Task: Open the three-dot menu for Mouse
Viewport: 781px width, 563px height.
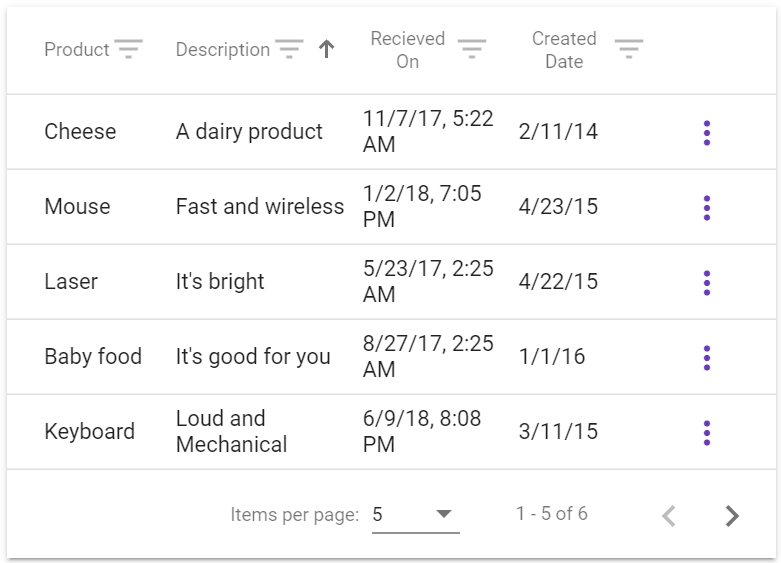Action: click(707, 208)
